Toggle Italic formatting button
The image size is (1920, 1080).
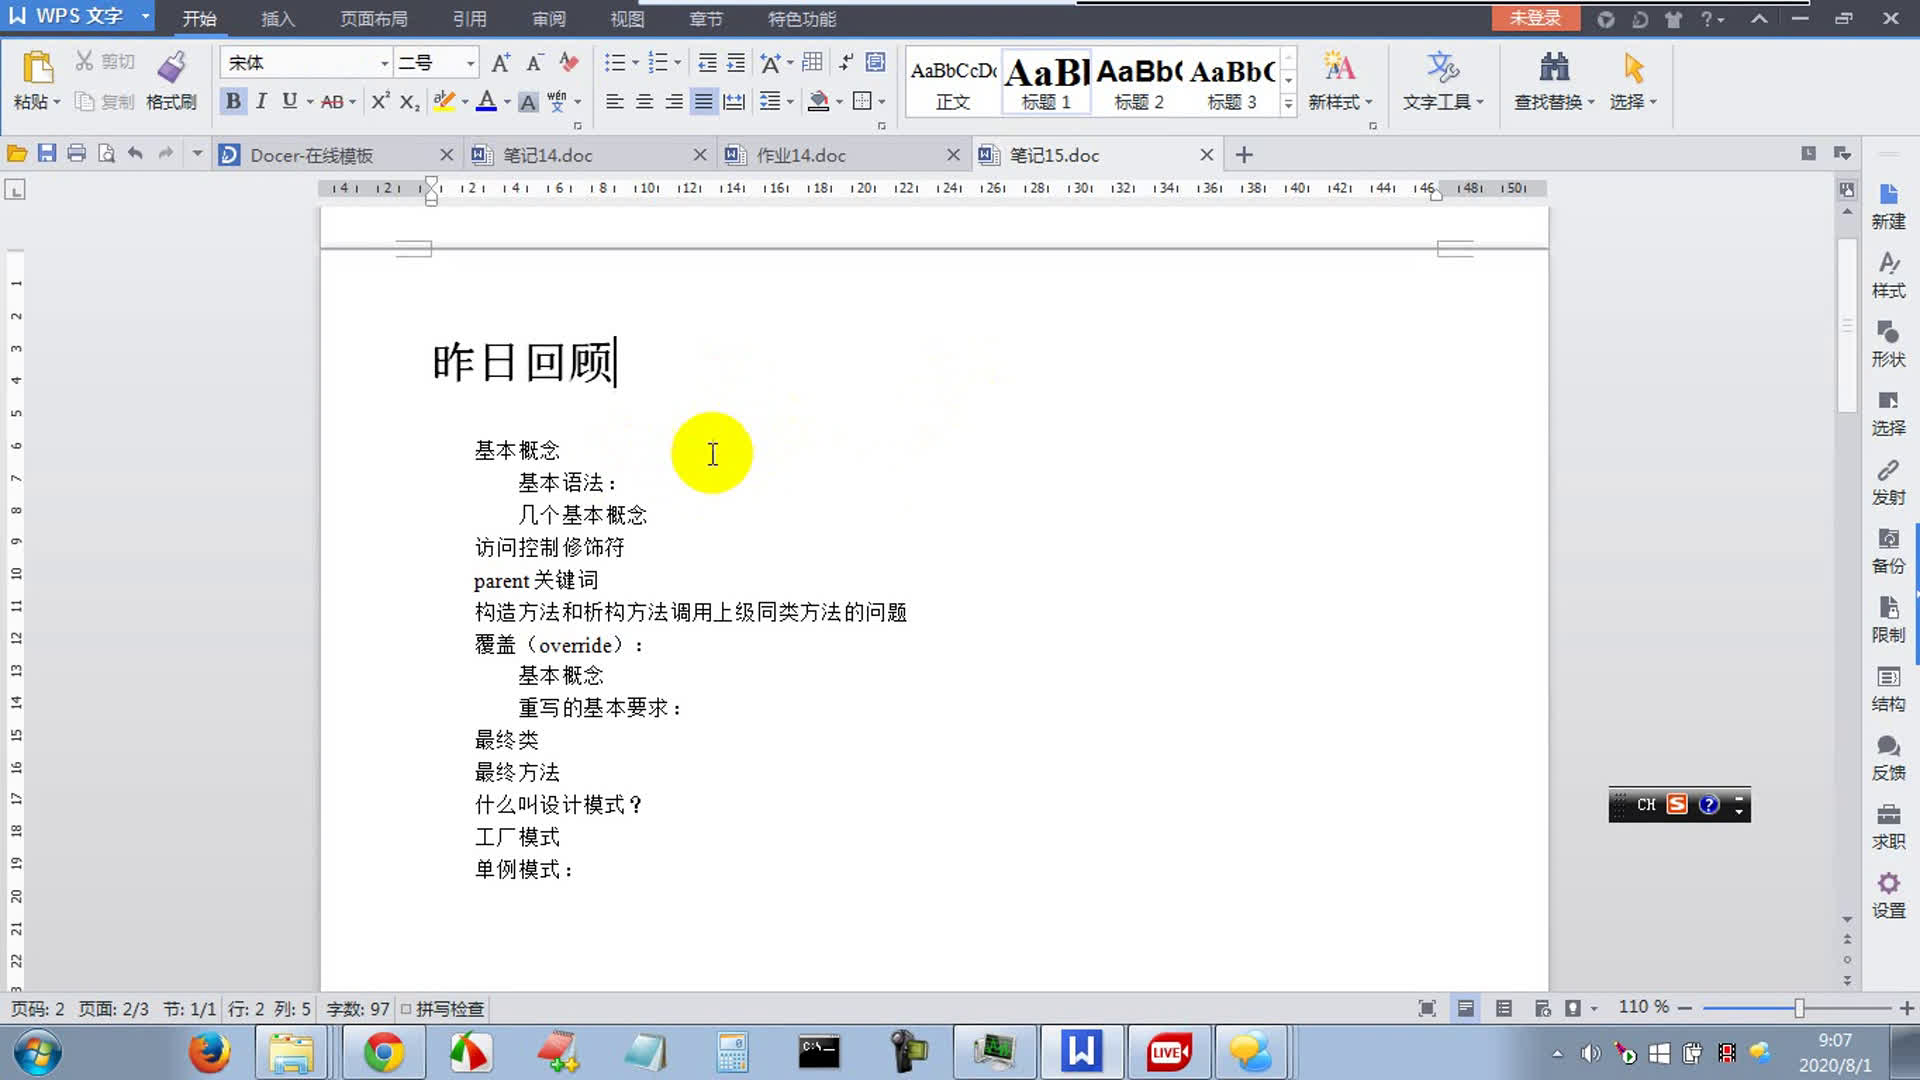tap(261, 101)
